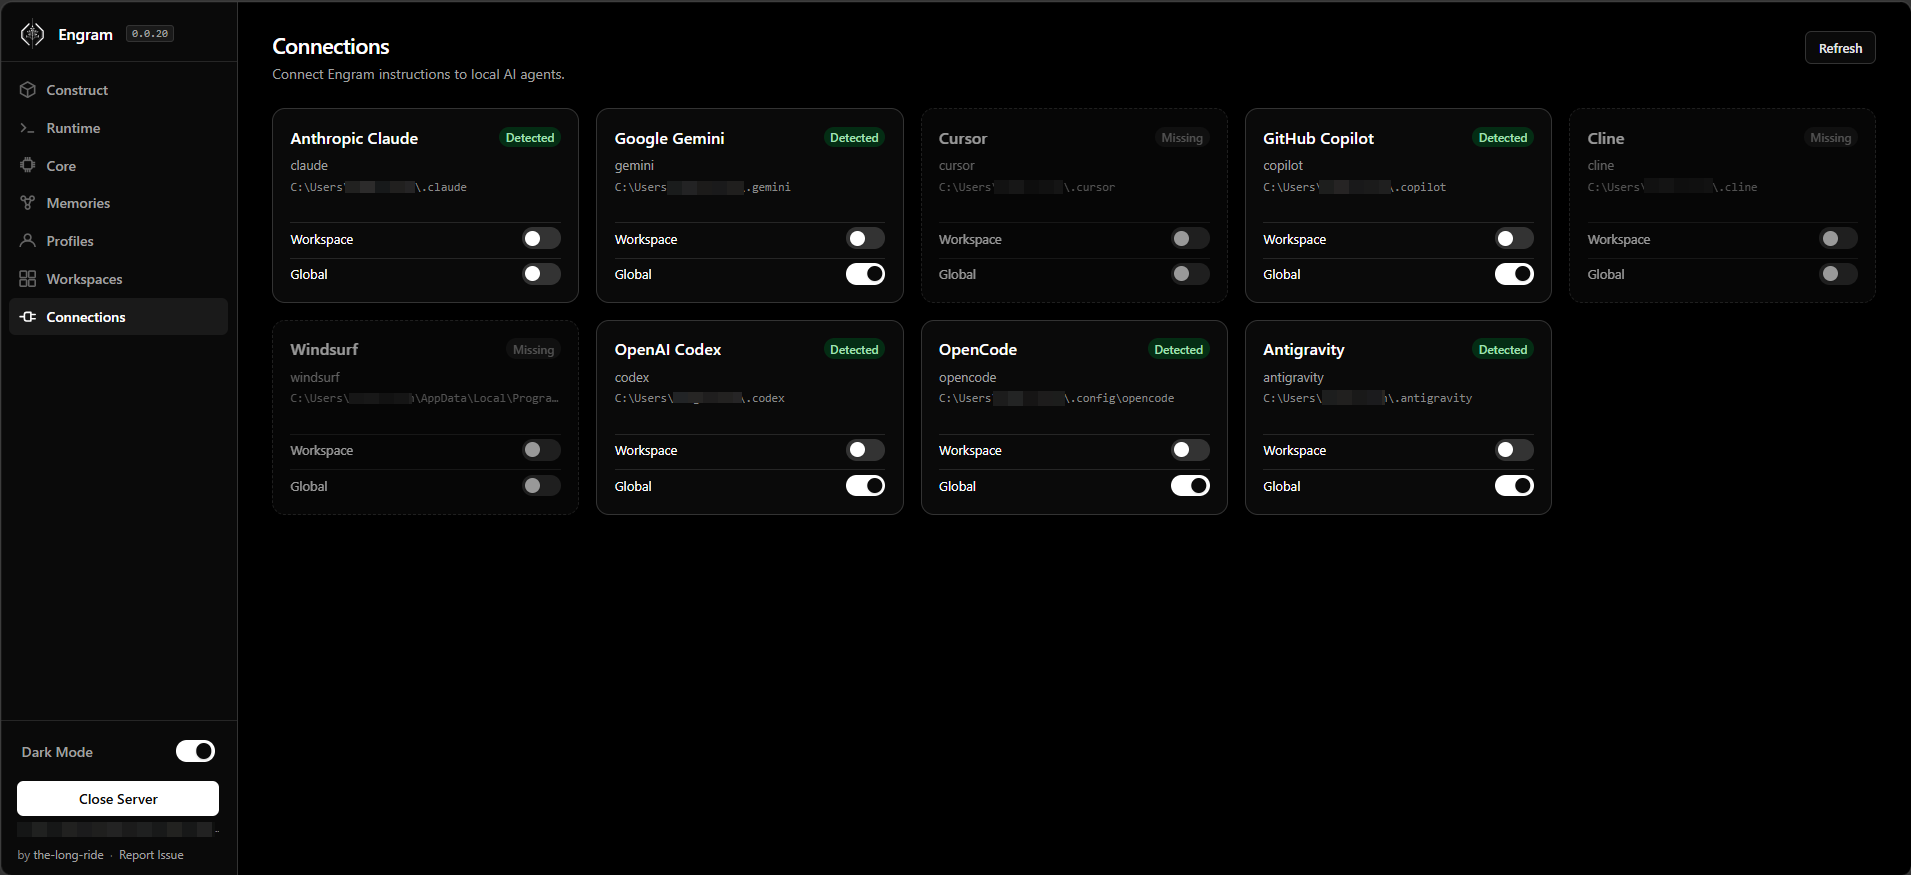Screen dimensions: 1911x875
Task: Click Missing badge on Cursor card
Action: 1182,138
